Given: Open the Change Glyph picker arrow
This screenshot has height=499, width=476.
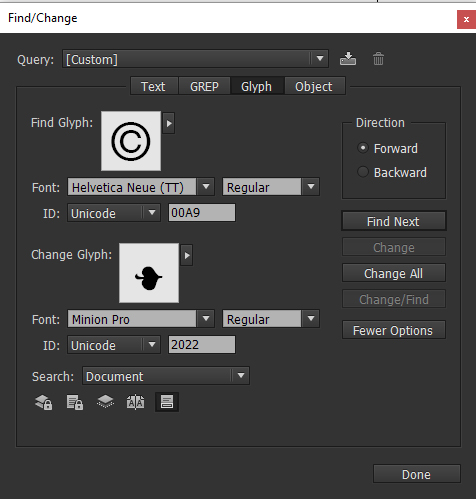Looking at the screenshot, I should 187,255.
